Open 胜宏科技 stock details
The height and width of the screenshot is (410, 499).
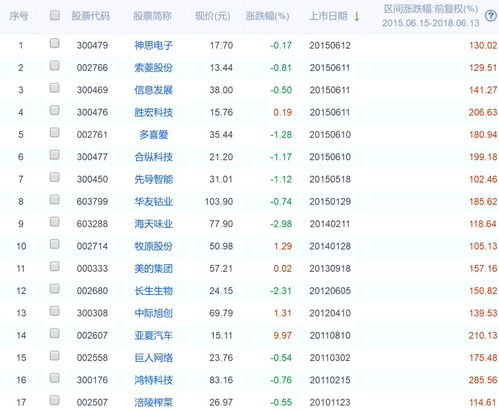tap(153, 112)
